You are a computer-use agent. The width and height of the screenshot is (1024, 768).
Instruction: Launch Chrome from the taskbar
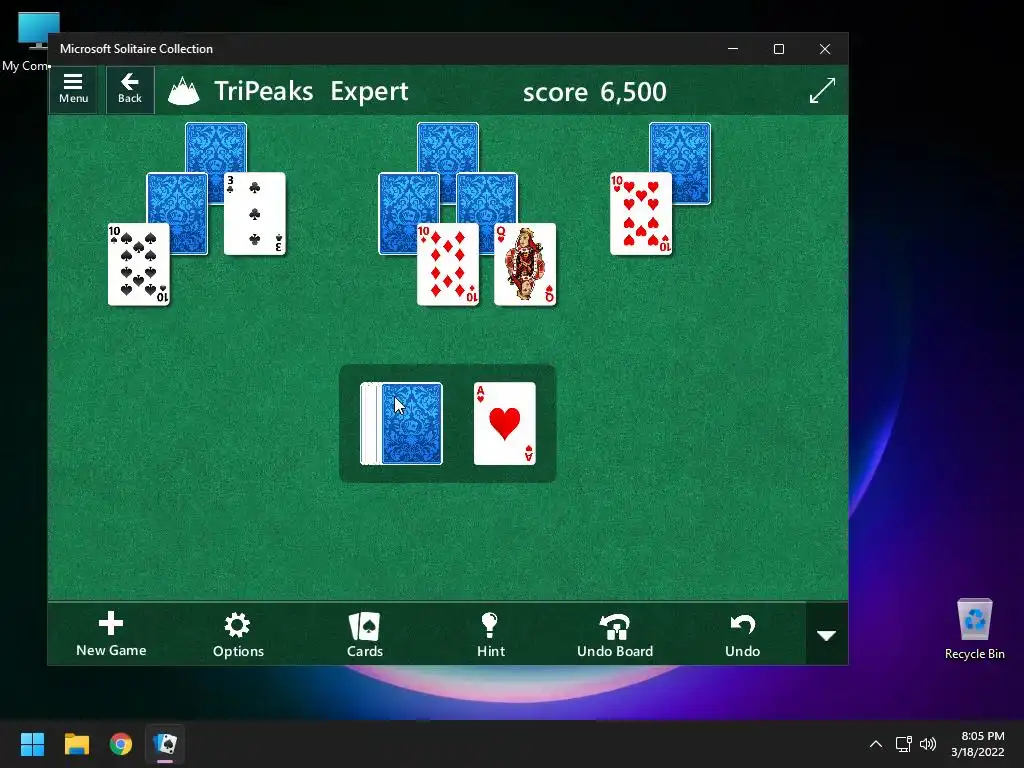pyautogui.click(x=121, y=744)
